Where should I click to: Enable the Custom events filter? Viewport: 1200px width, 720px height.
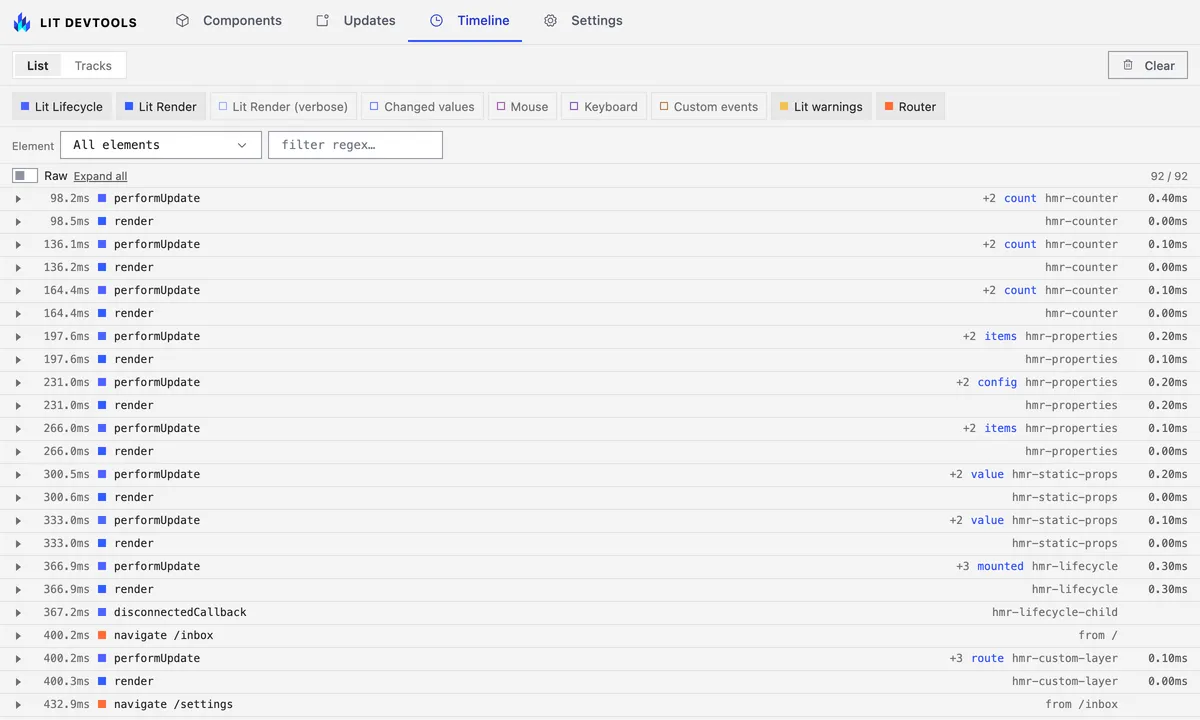click(709, 106)
